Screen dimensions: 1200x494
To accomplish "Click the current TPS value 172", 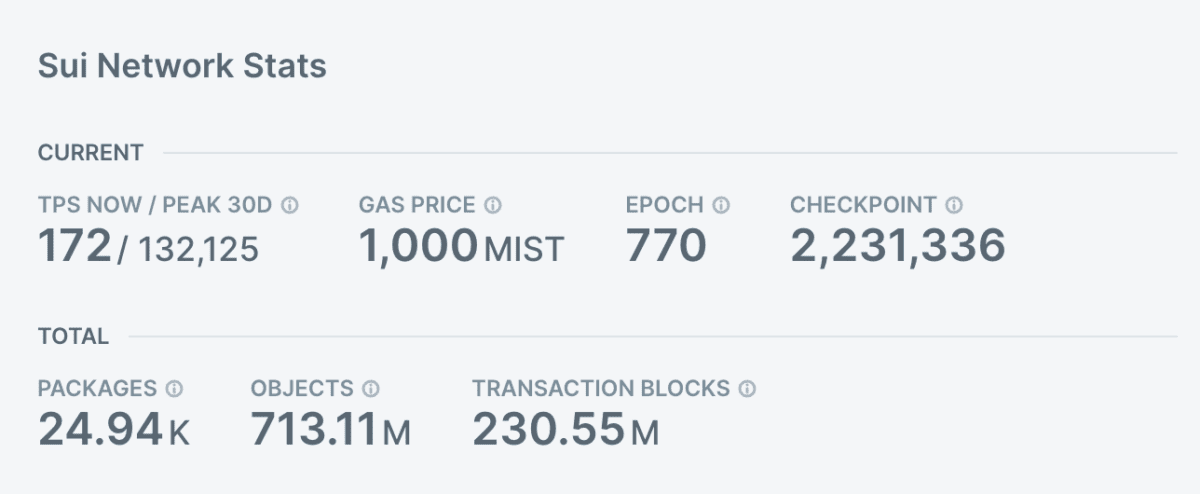I will tap(74, 246).
